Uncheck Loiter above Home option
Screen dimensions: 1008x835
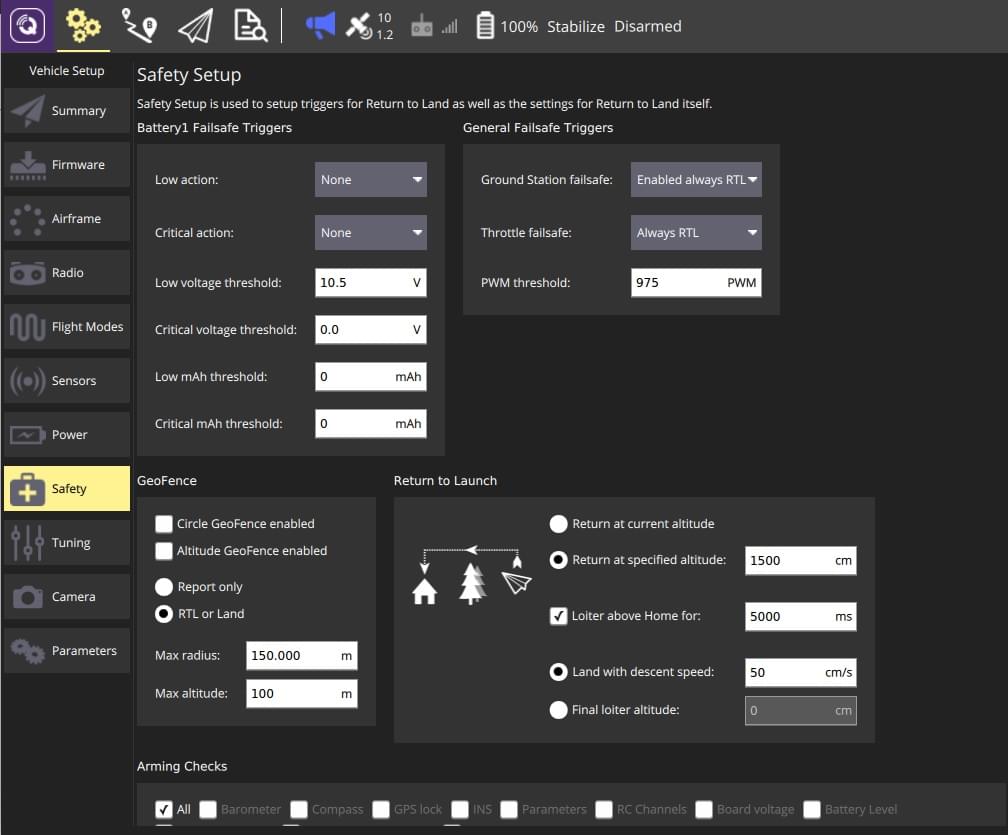coord(559,616)
